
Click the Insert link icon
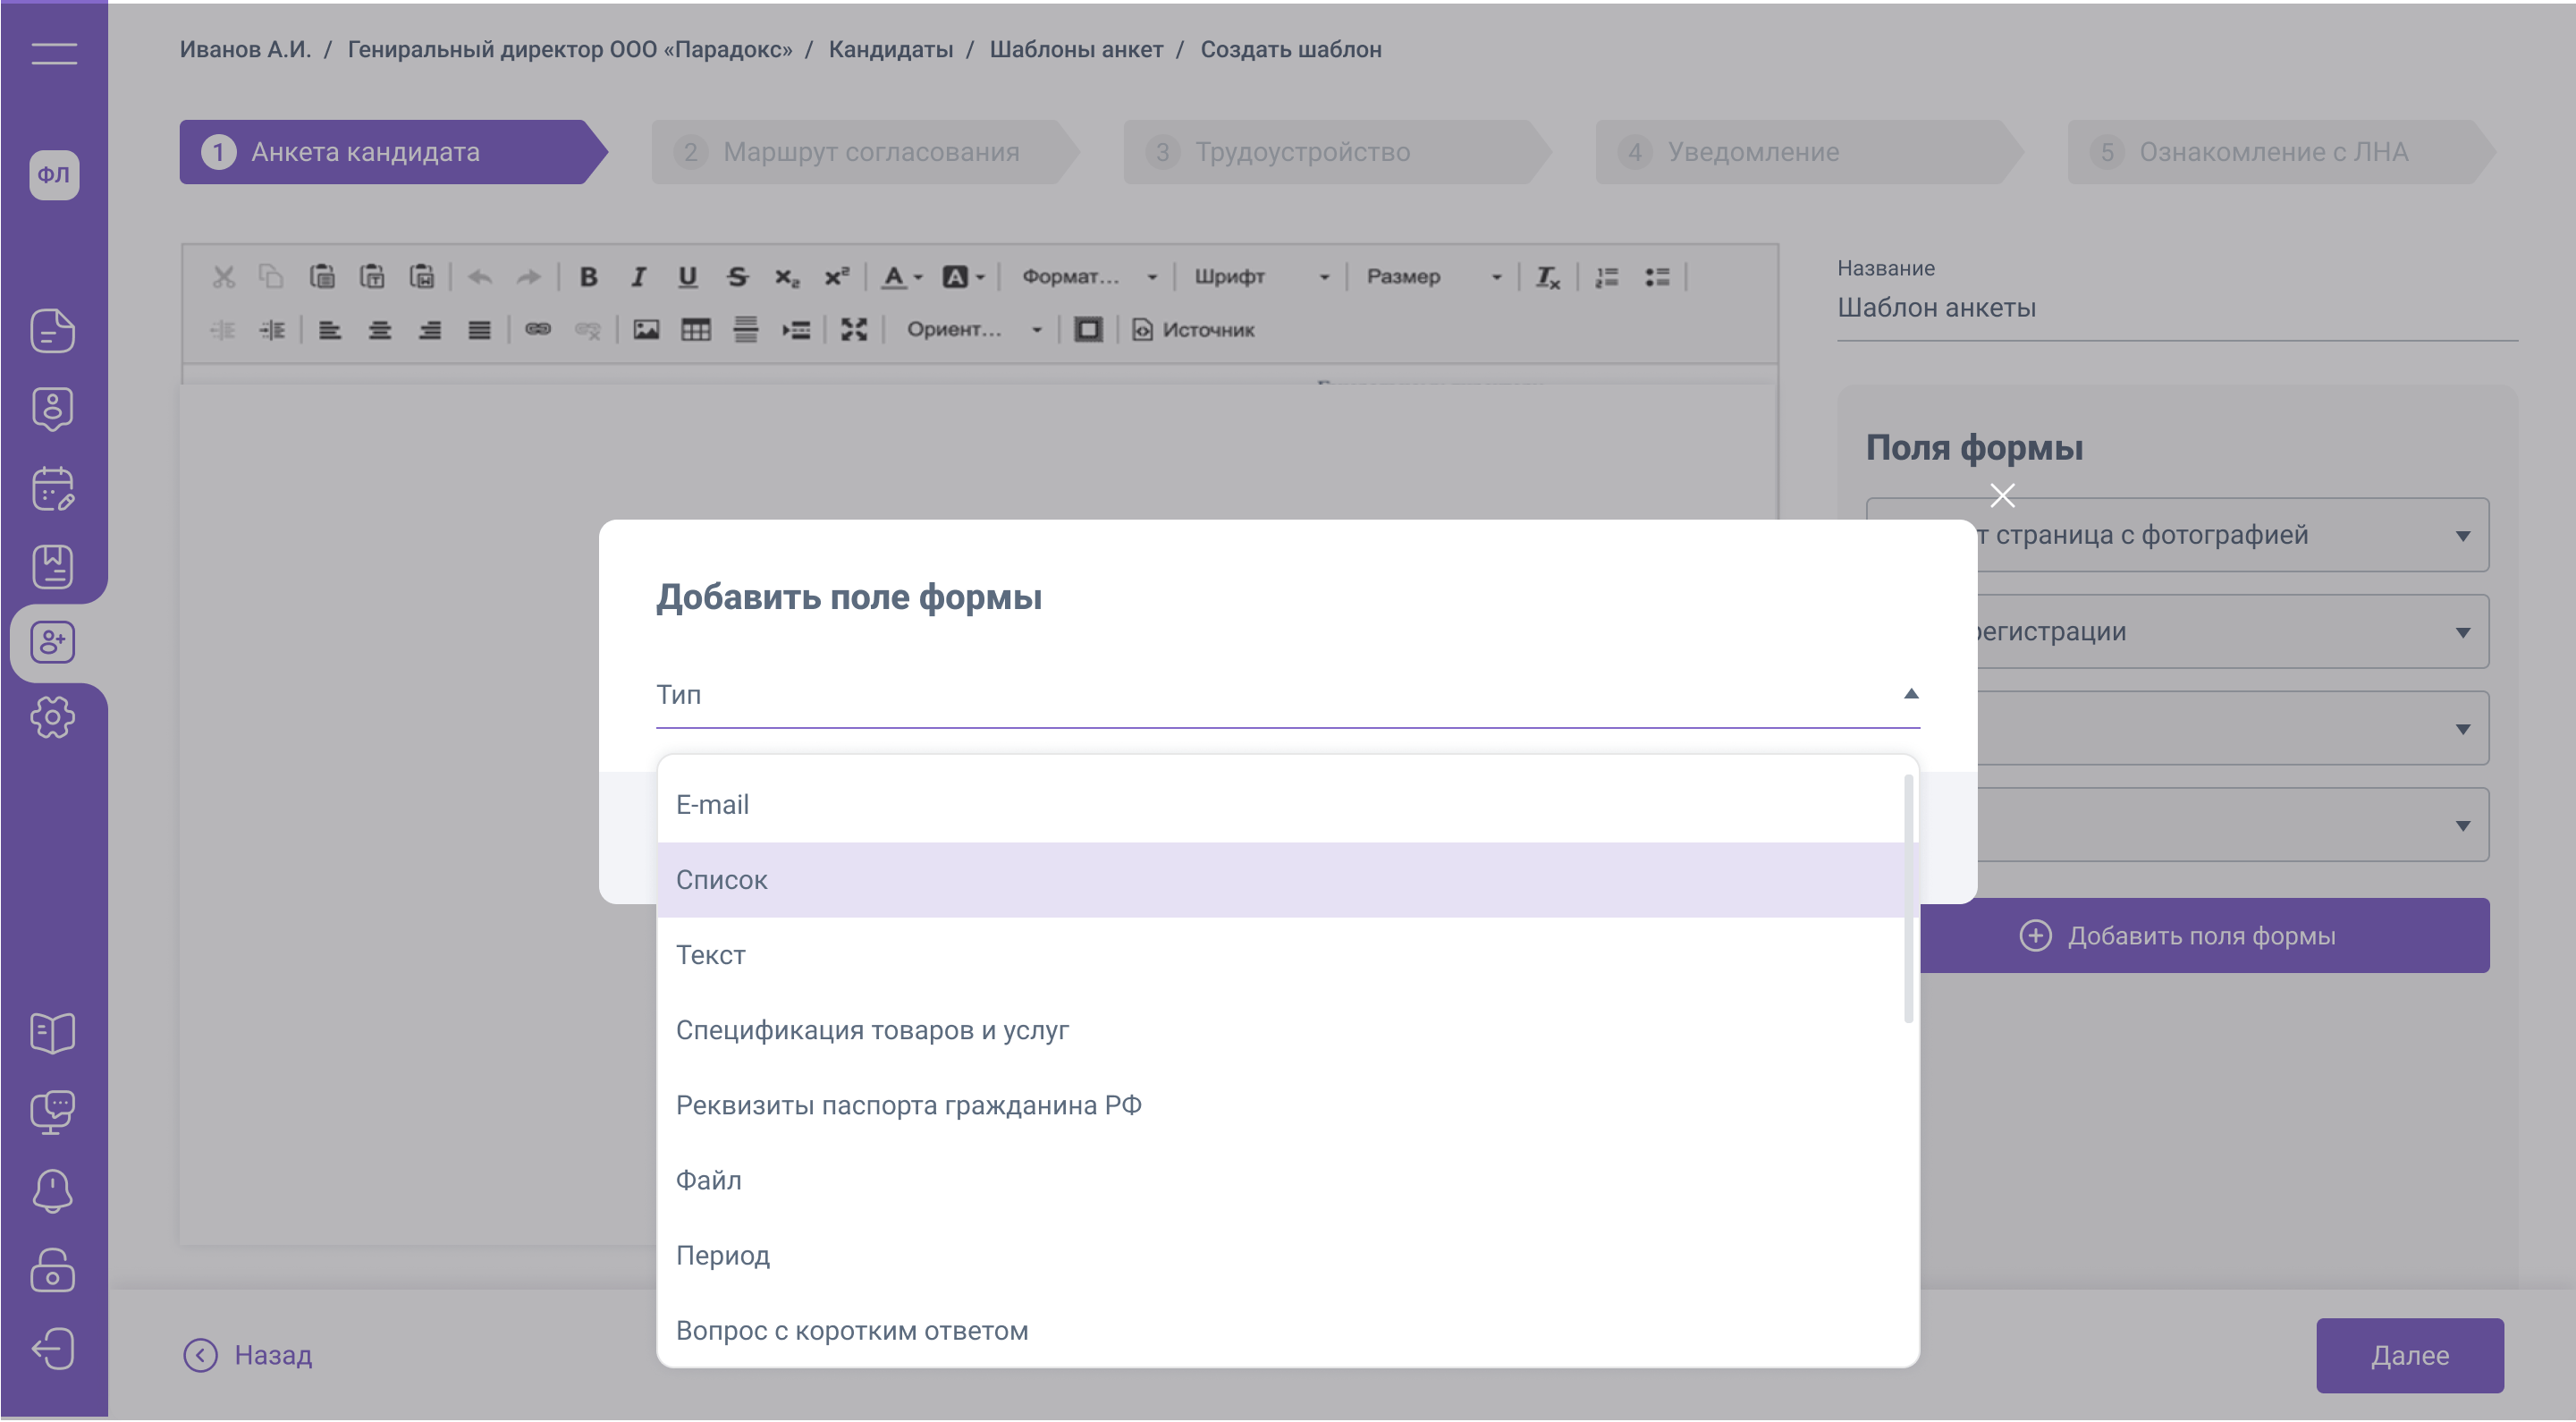pyautogui.click(x=538, y=330)
